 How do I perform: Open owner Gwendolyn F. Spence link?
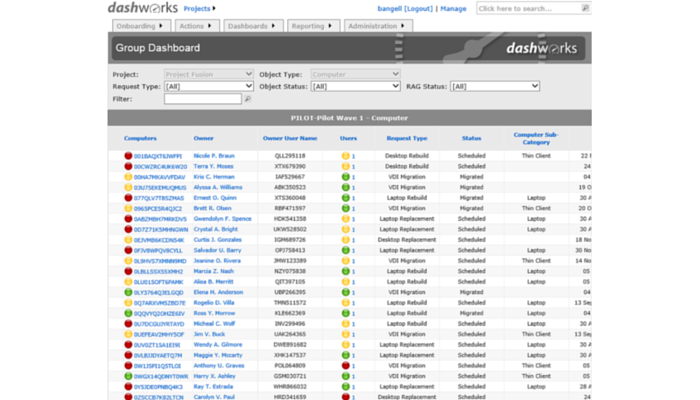coord(222,219)
